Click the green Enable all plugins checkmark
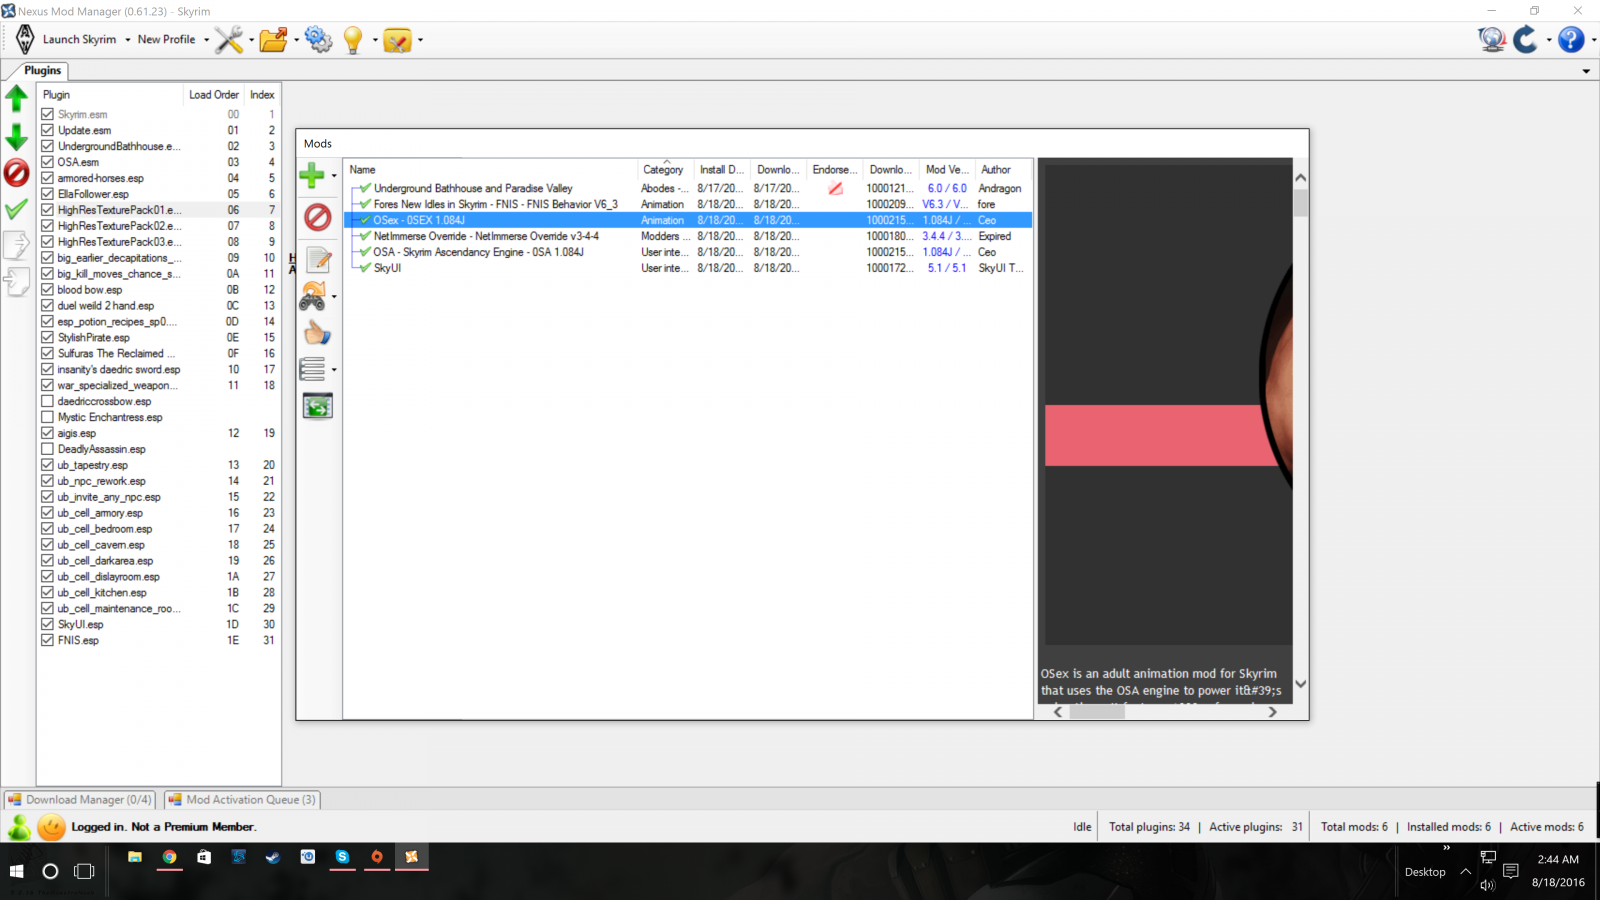The width and height of the screenshot is (1600, 900). pyautogui.click(x=16, y=209)
